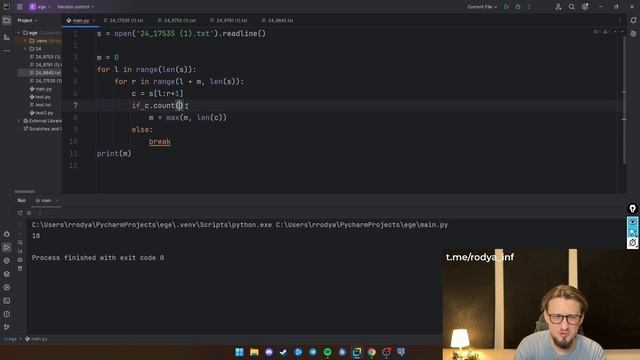Select Scratches and Consoles in tree

pos(42,129)
